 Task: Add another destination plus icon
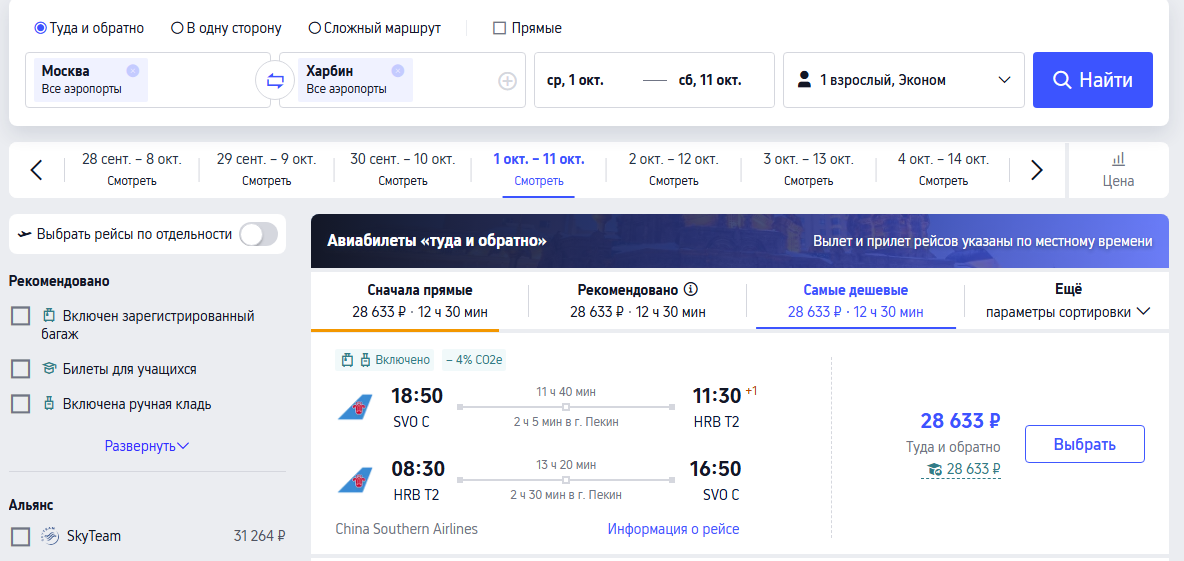[x=507, y=81]
